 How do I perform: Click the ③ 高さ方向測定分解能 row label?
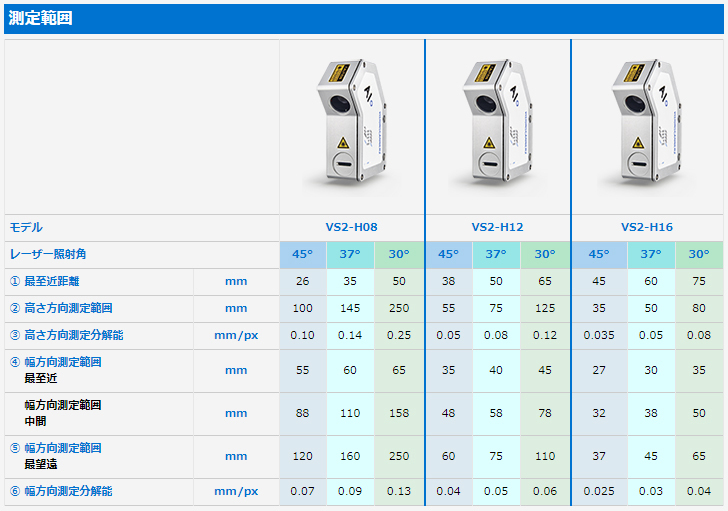(x=66, y=335)
